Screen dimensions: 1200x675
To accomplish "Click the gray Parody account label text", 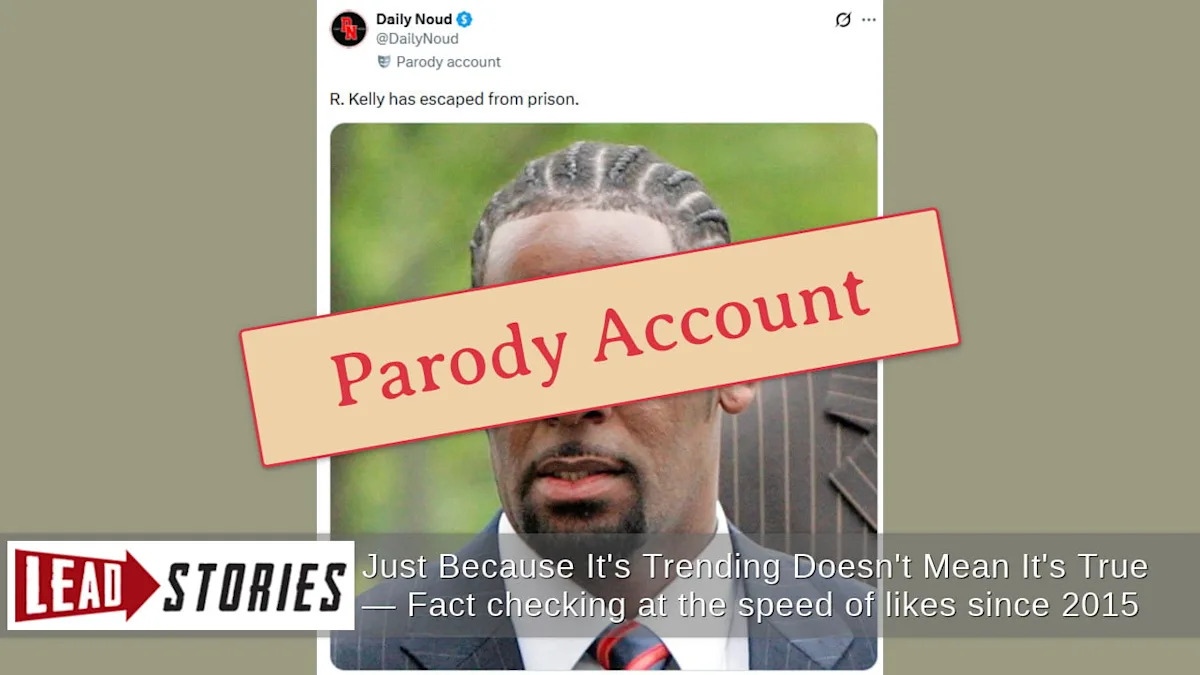I will pos(448,62).
